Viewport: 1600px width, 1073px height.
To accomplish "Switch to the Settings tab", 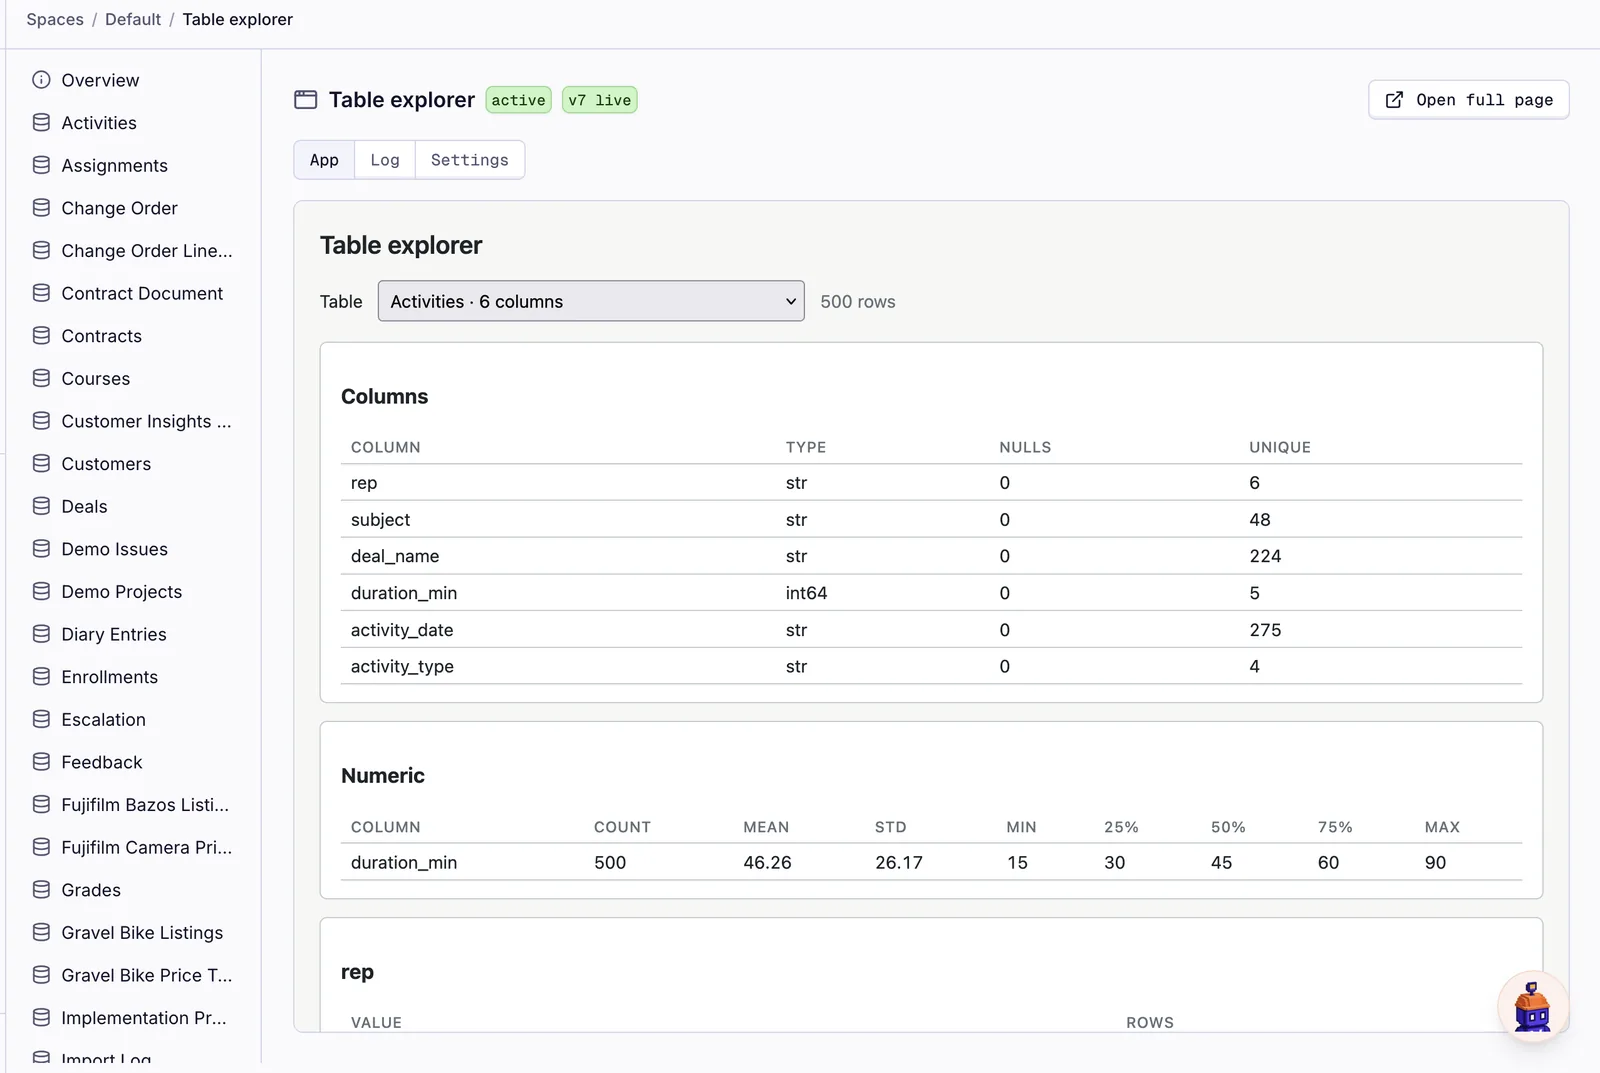I will point(470,160).
